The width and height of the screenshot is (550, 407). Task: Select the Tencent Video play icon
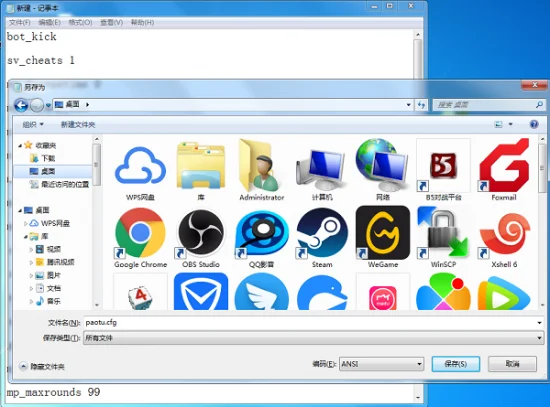point(504,292)
